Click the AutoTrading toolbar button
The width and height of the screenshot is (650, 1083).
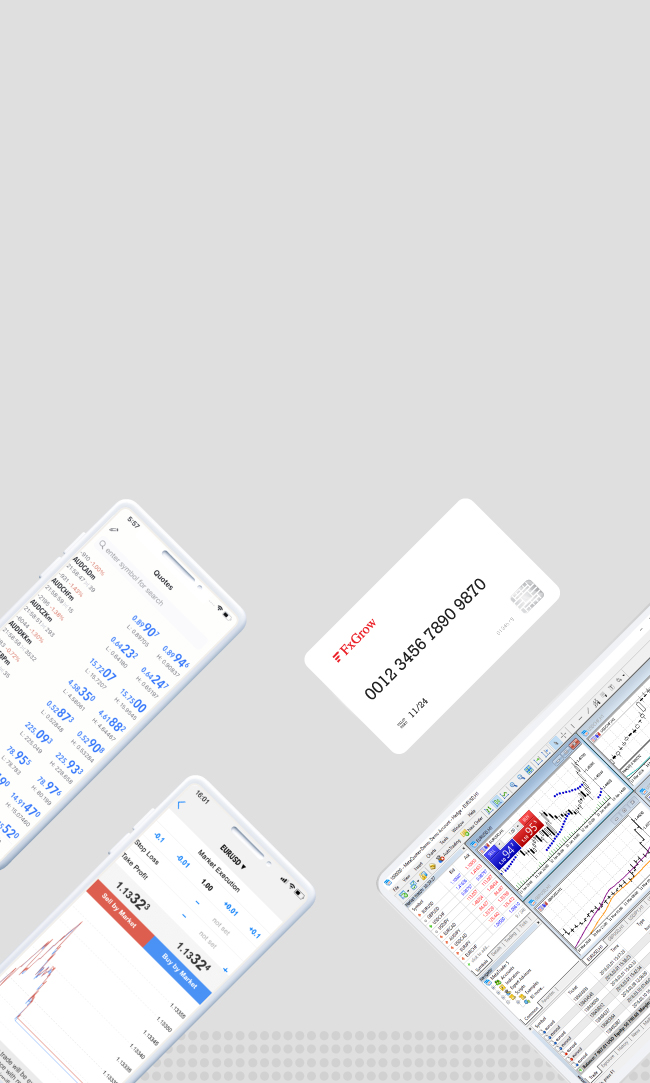[x=450, y=850]
